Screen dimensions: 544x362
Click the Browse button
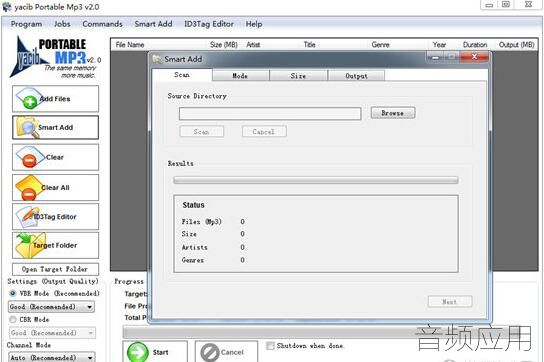[x=393, y=113]
